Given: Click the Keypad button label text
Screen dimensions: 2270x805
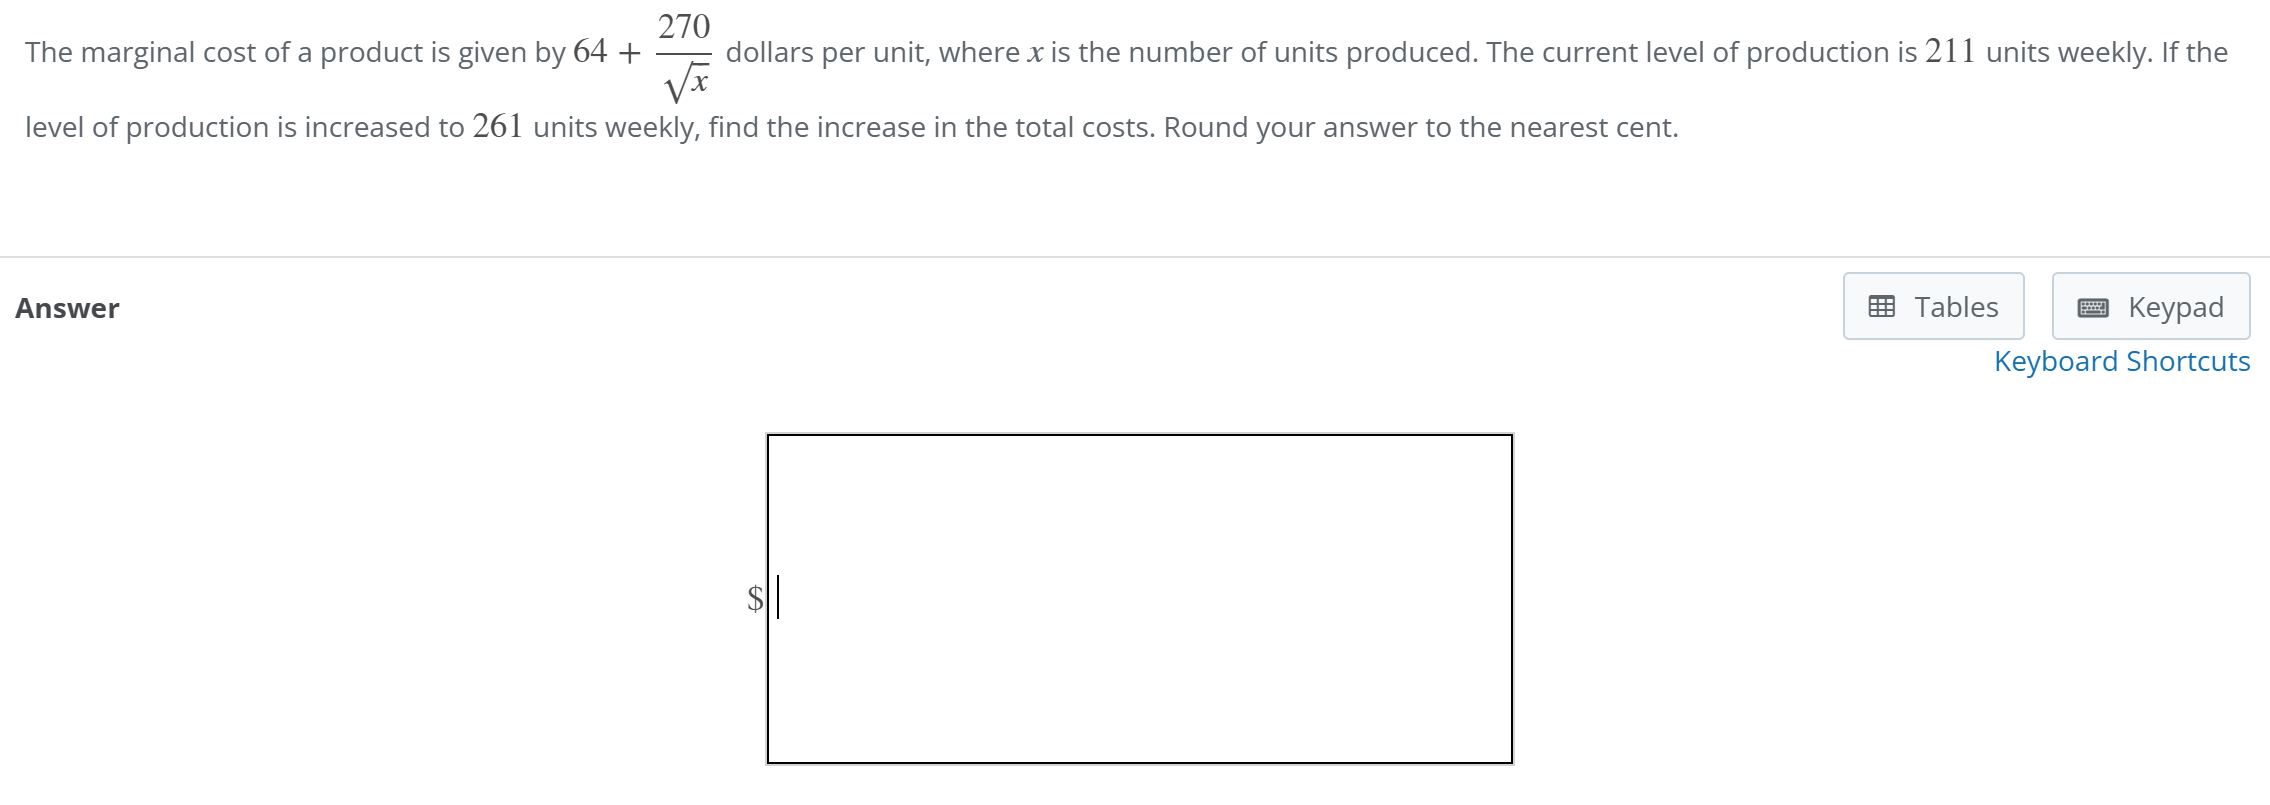Looking at the screenshot, I should [x=2176, y=307].
